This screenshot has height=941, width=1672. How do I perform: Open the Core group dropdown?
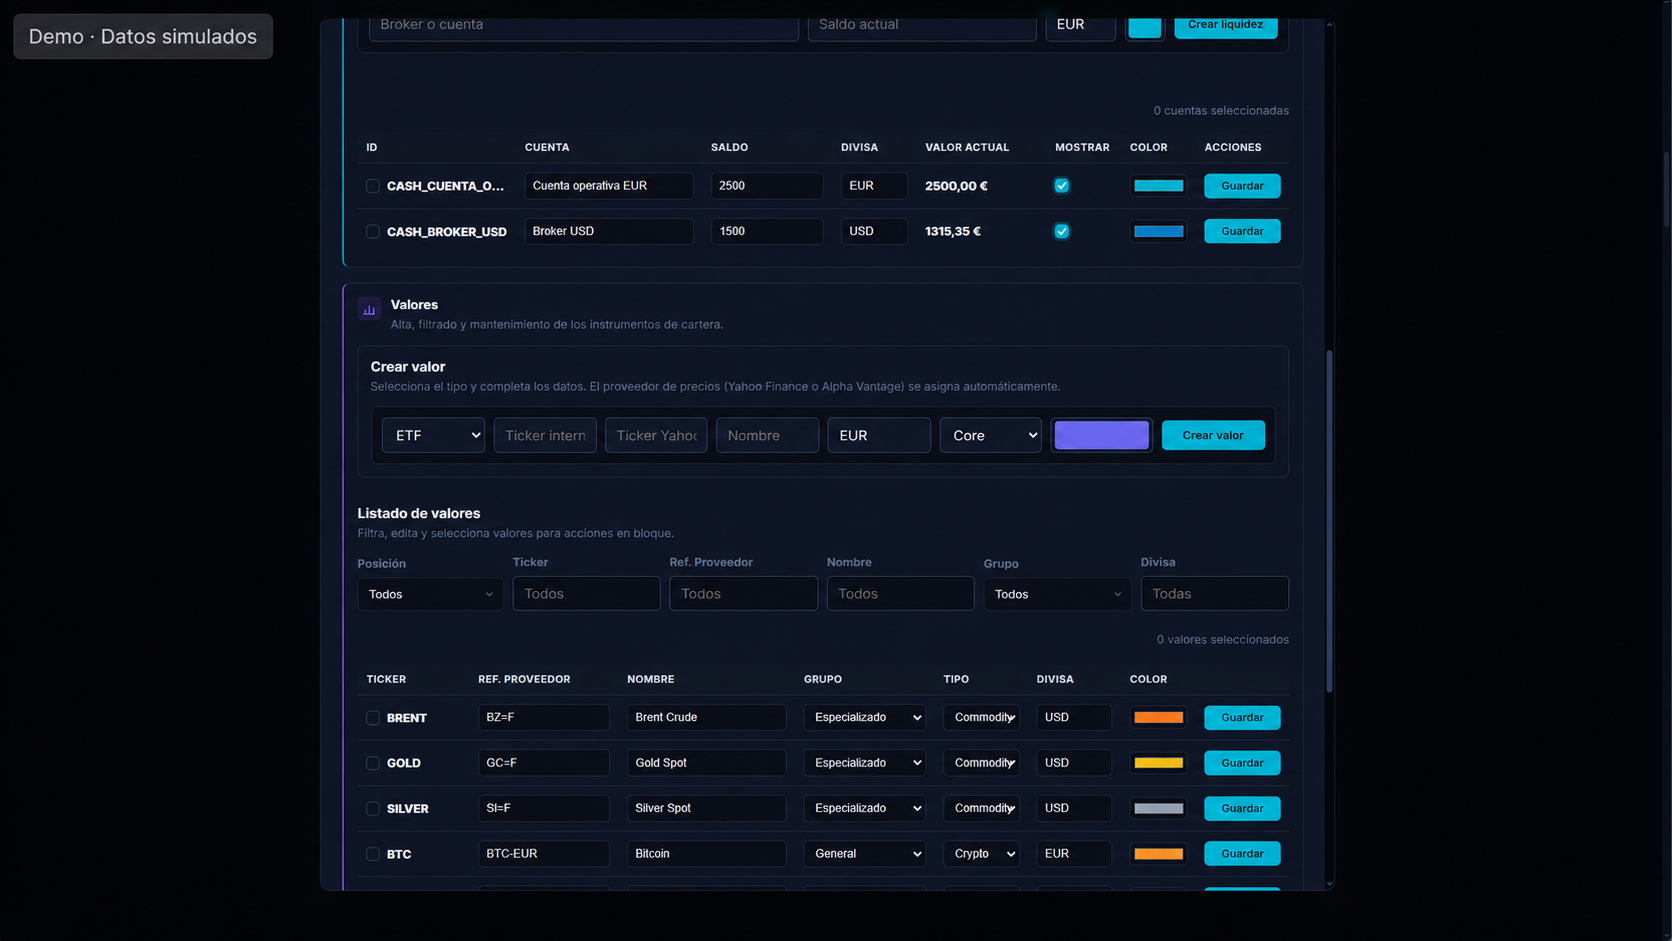pos(990,435)
